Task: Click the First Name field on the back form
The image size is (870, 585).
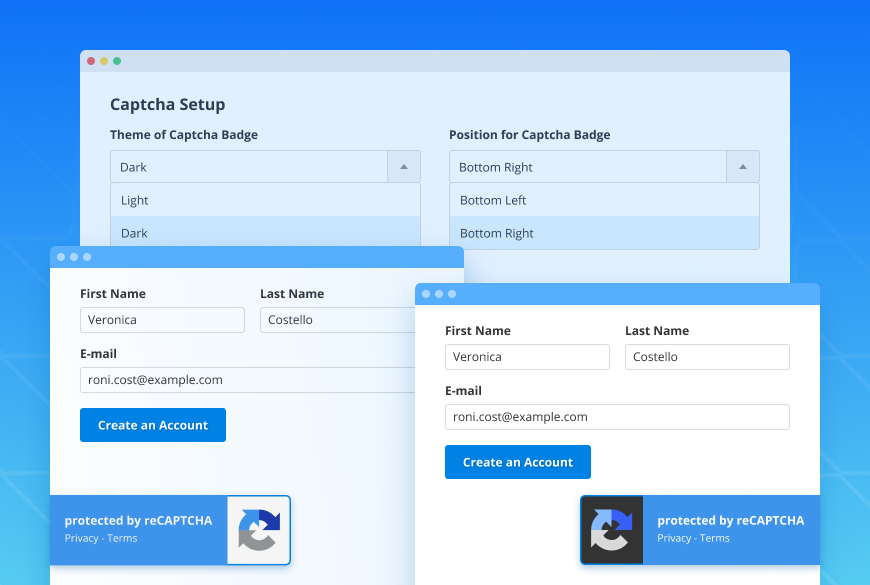Action: 162,320
